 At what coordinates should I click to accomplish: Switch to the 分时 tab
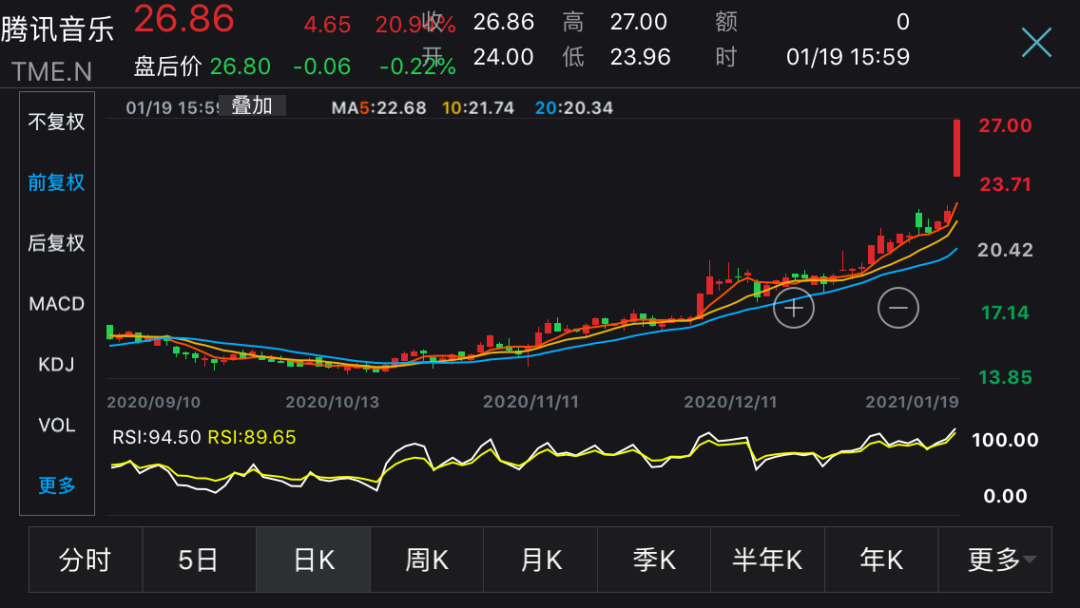[x=85, y=560]
